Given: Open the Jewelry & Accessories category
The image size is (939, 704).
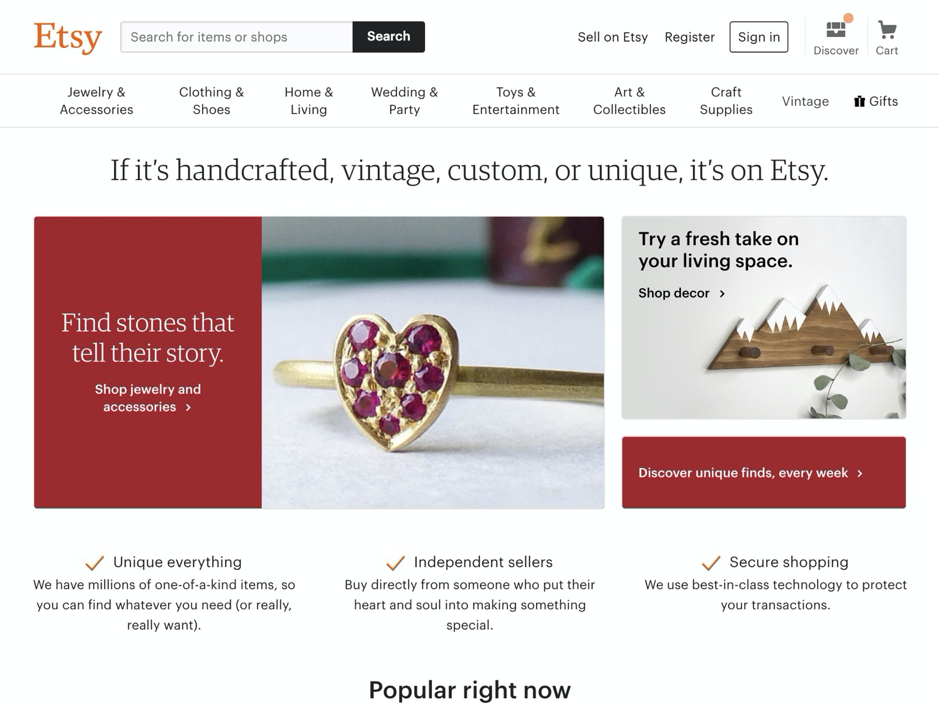Looking at the screenshot, I should tap(96, 100).
